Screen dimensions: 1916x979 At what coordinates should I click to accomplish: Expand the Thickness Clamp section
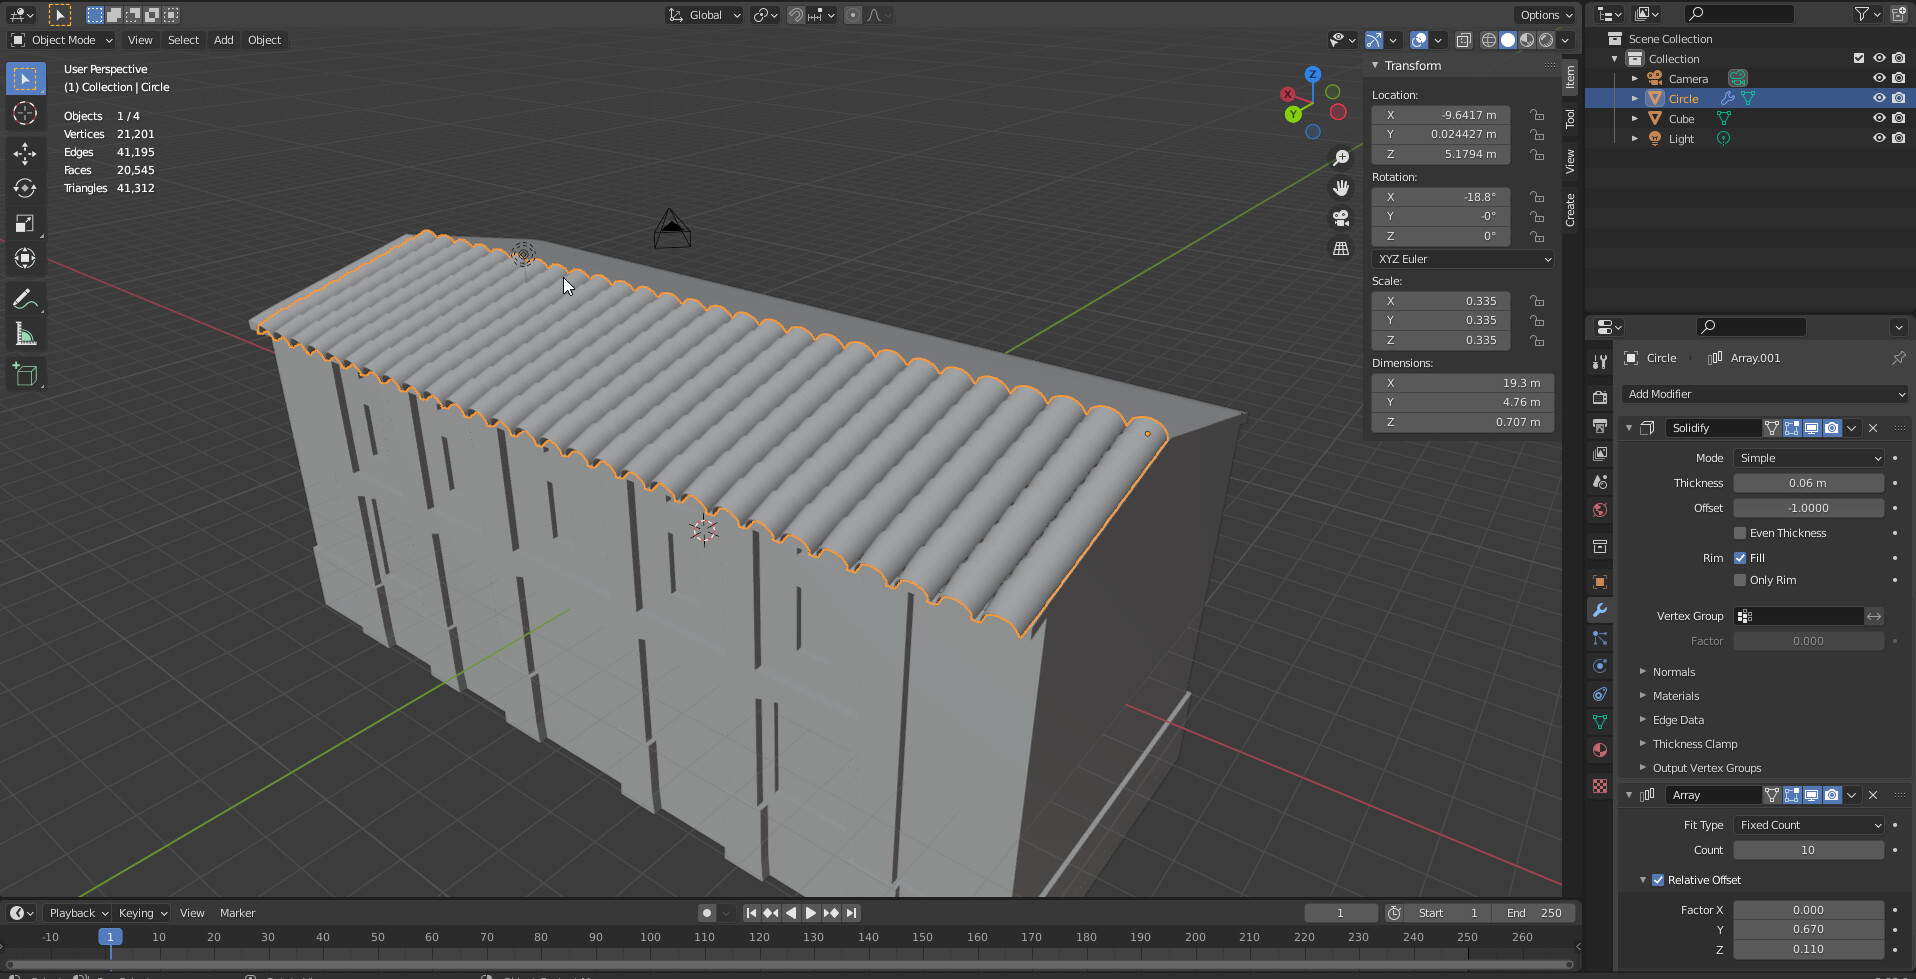[1695, 744]
